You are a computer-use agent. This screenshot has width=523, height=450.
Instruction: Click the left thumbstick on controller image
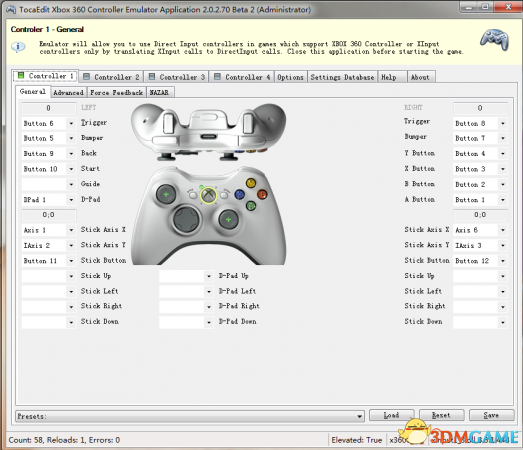point(166,194)
